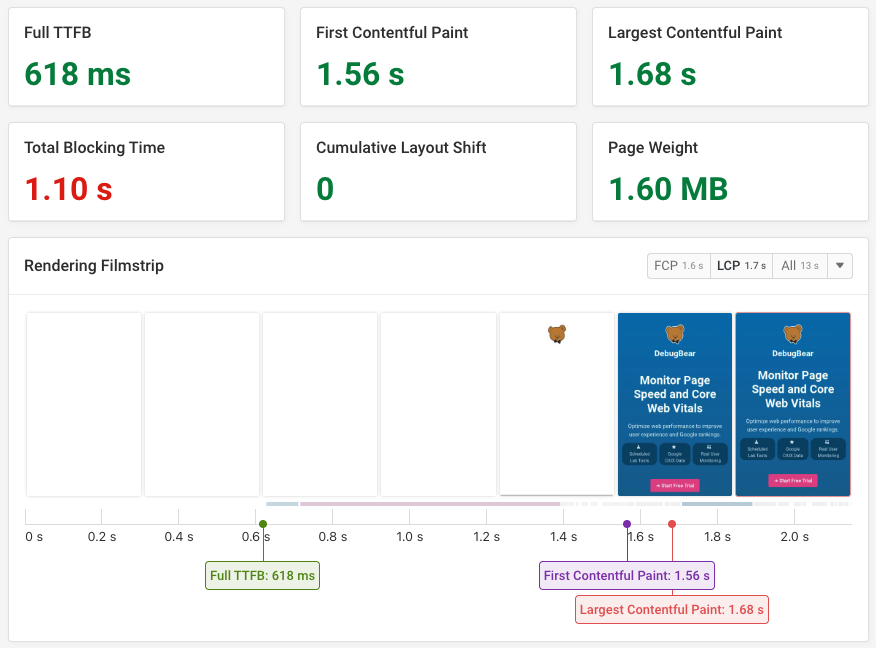Click the Google CrUX Data icon in the last thumbnail
The width and height of the screenshot is (876, 648).
792,449
